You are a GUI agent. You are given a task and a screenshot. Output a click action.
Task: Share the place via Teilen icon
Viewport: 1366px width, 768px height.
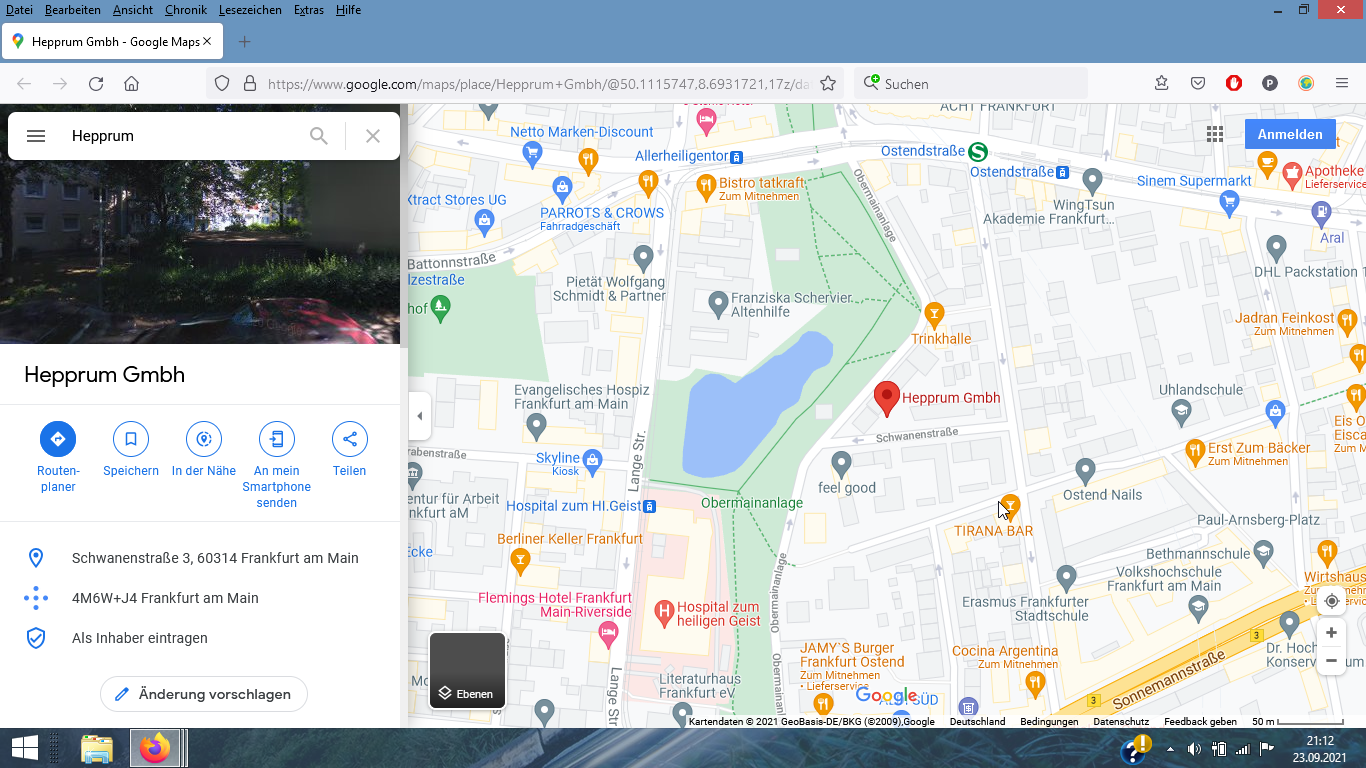coord(350,439)
